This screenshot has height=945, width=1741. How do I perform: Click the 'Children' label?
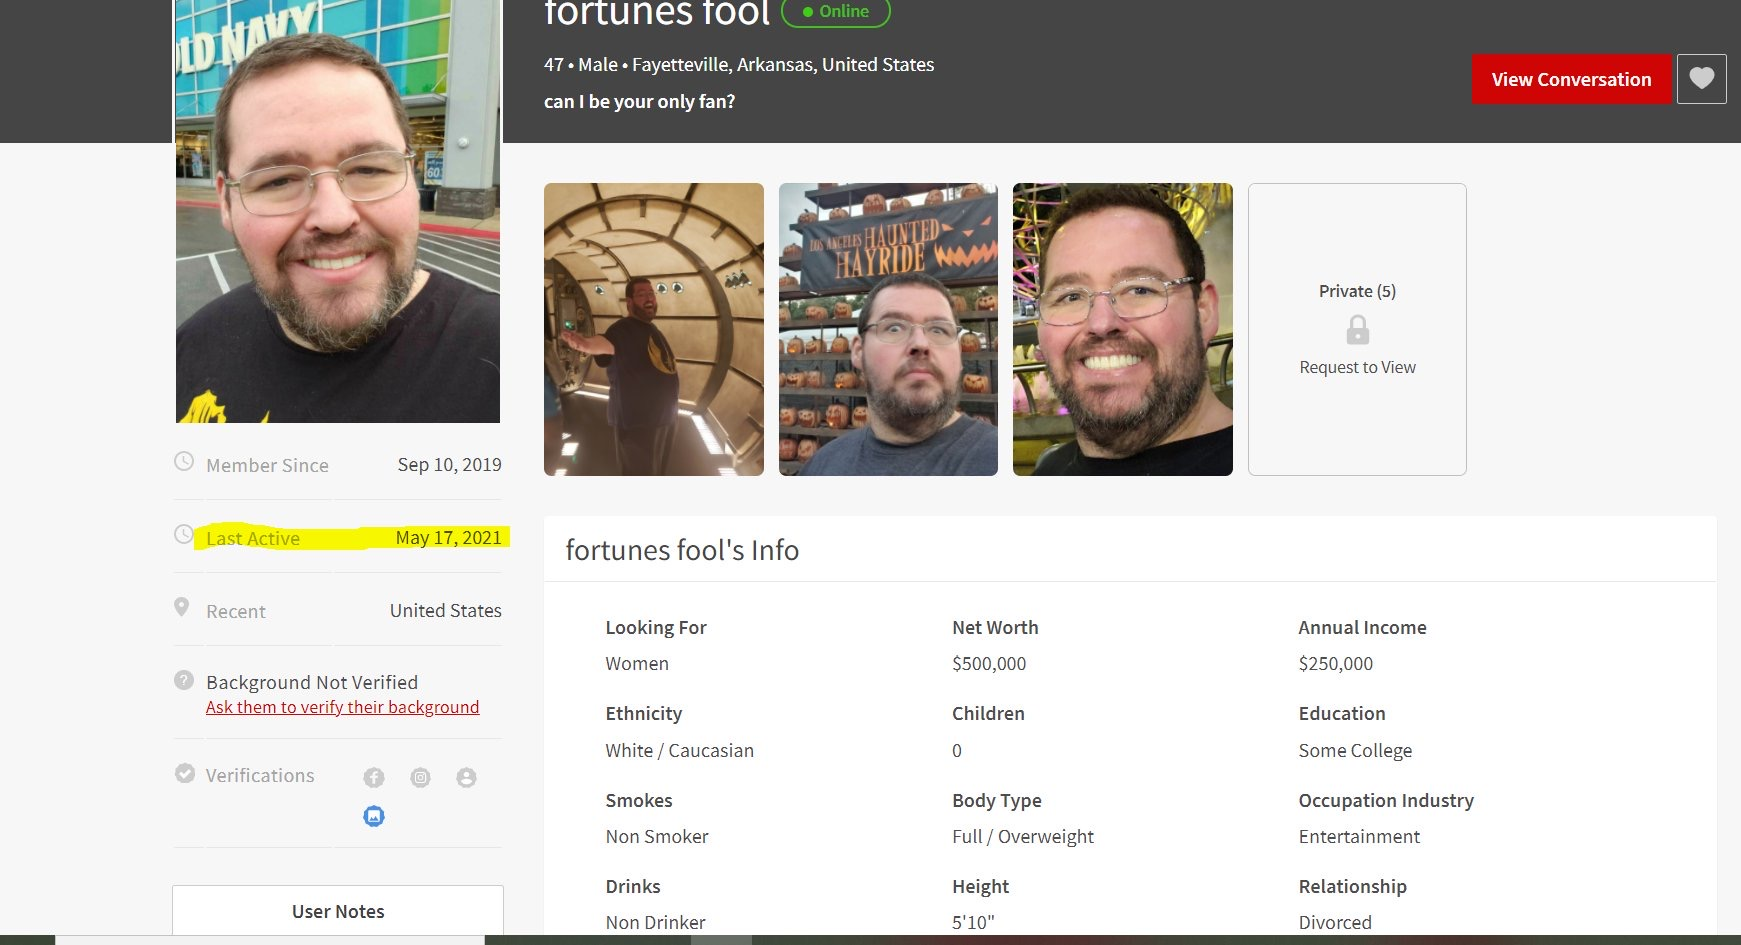(988, 714)
